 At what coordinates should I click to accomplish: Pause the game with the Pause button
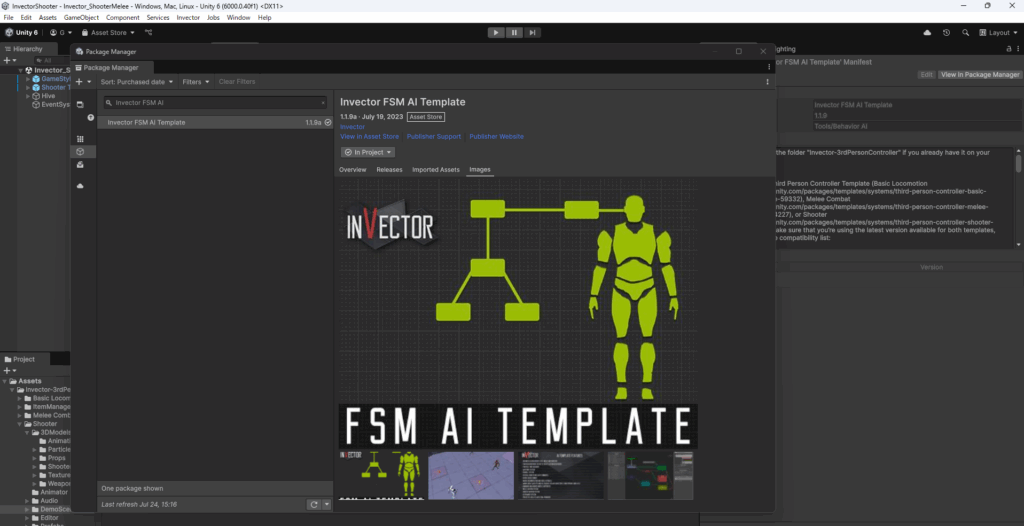point(514,33)
